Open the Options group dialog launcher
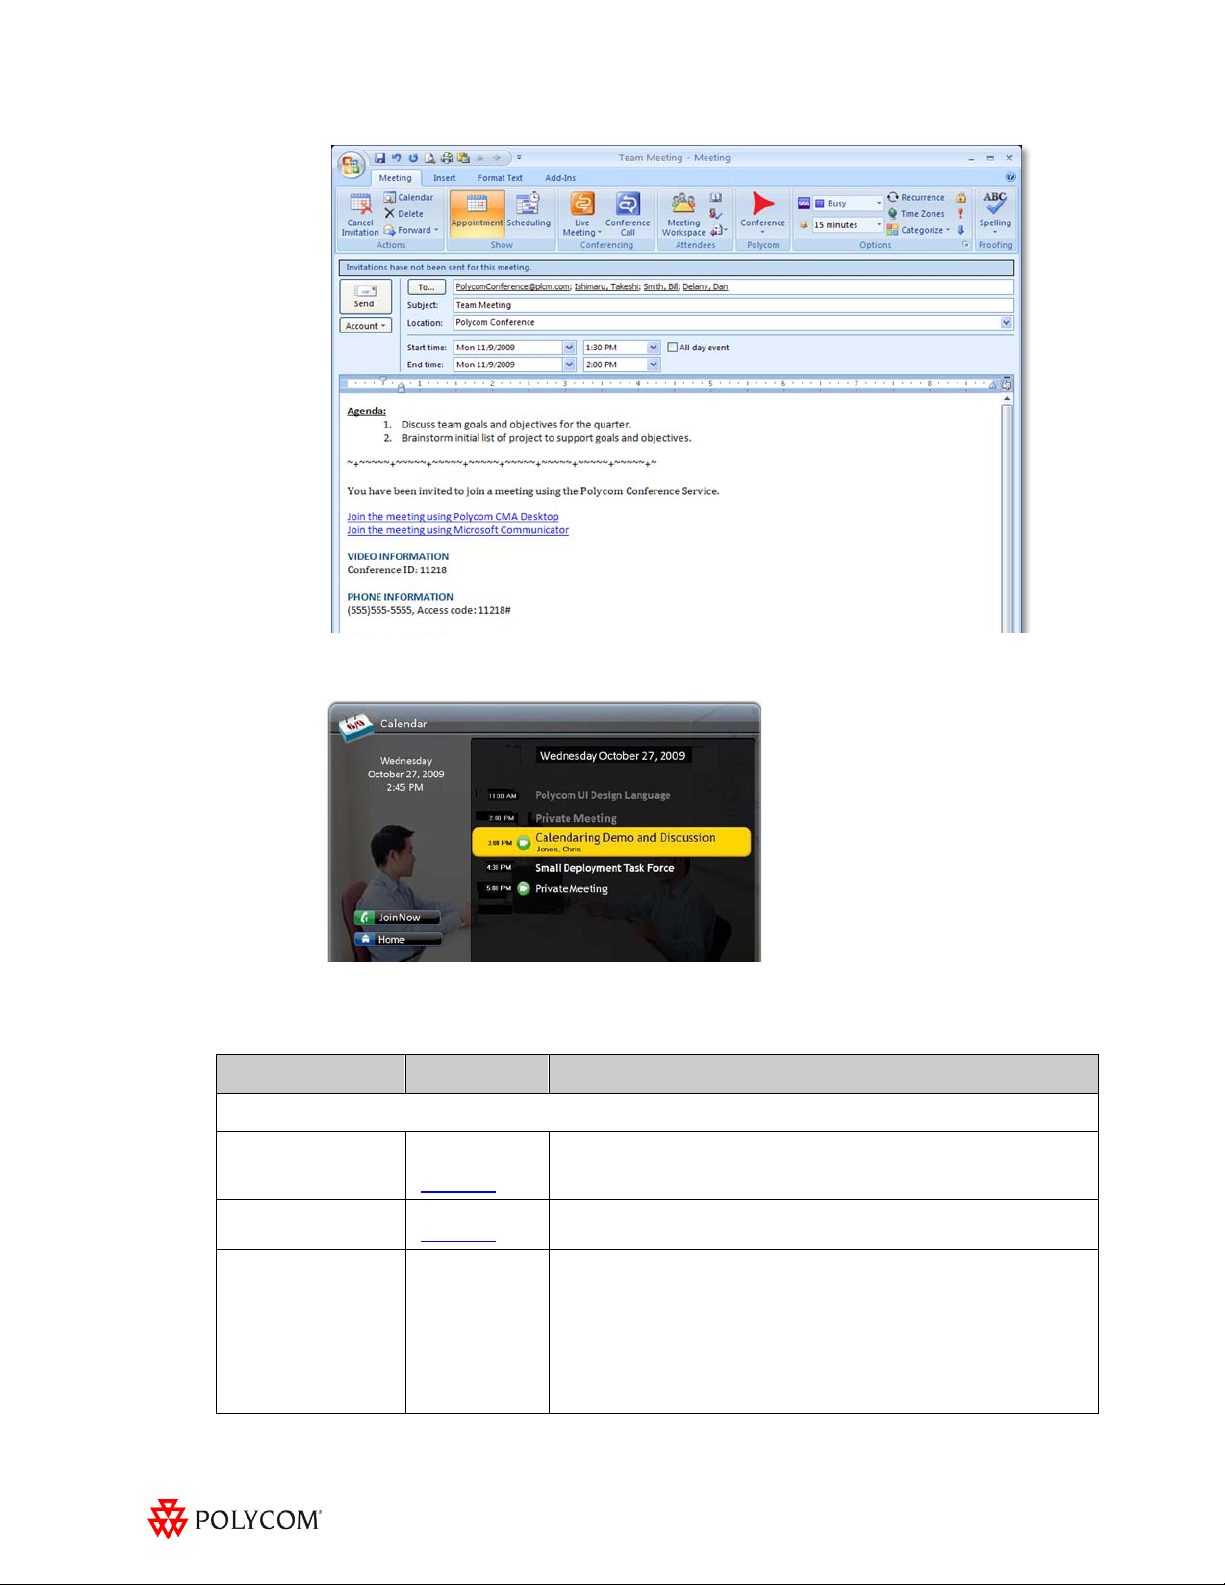 click(965, 245)
